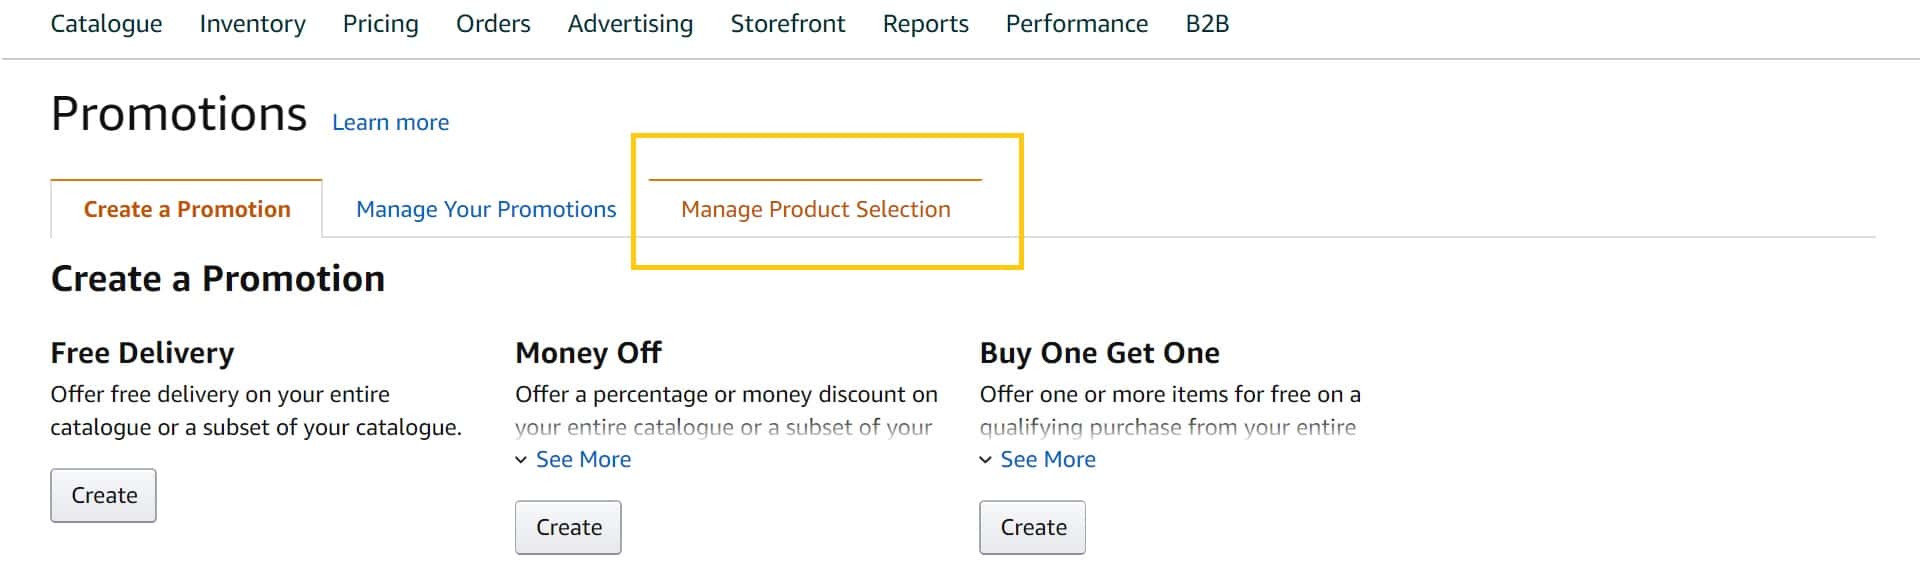1920x580 pixels.
Task: Create a Buy One Get One promotion
Action: [1033, 527]
